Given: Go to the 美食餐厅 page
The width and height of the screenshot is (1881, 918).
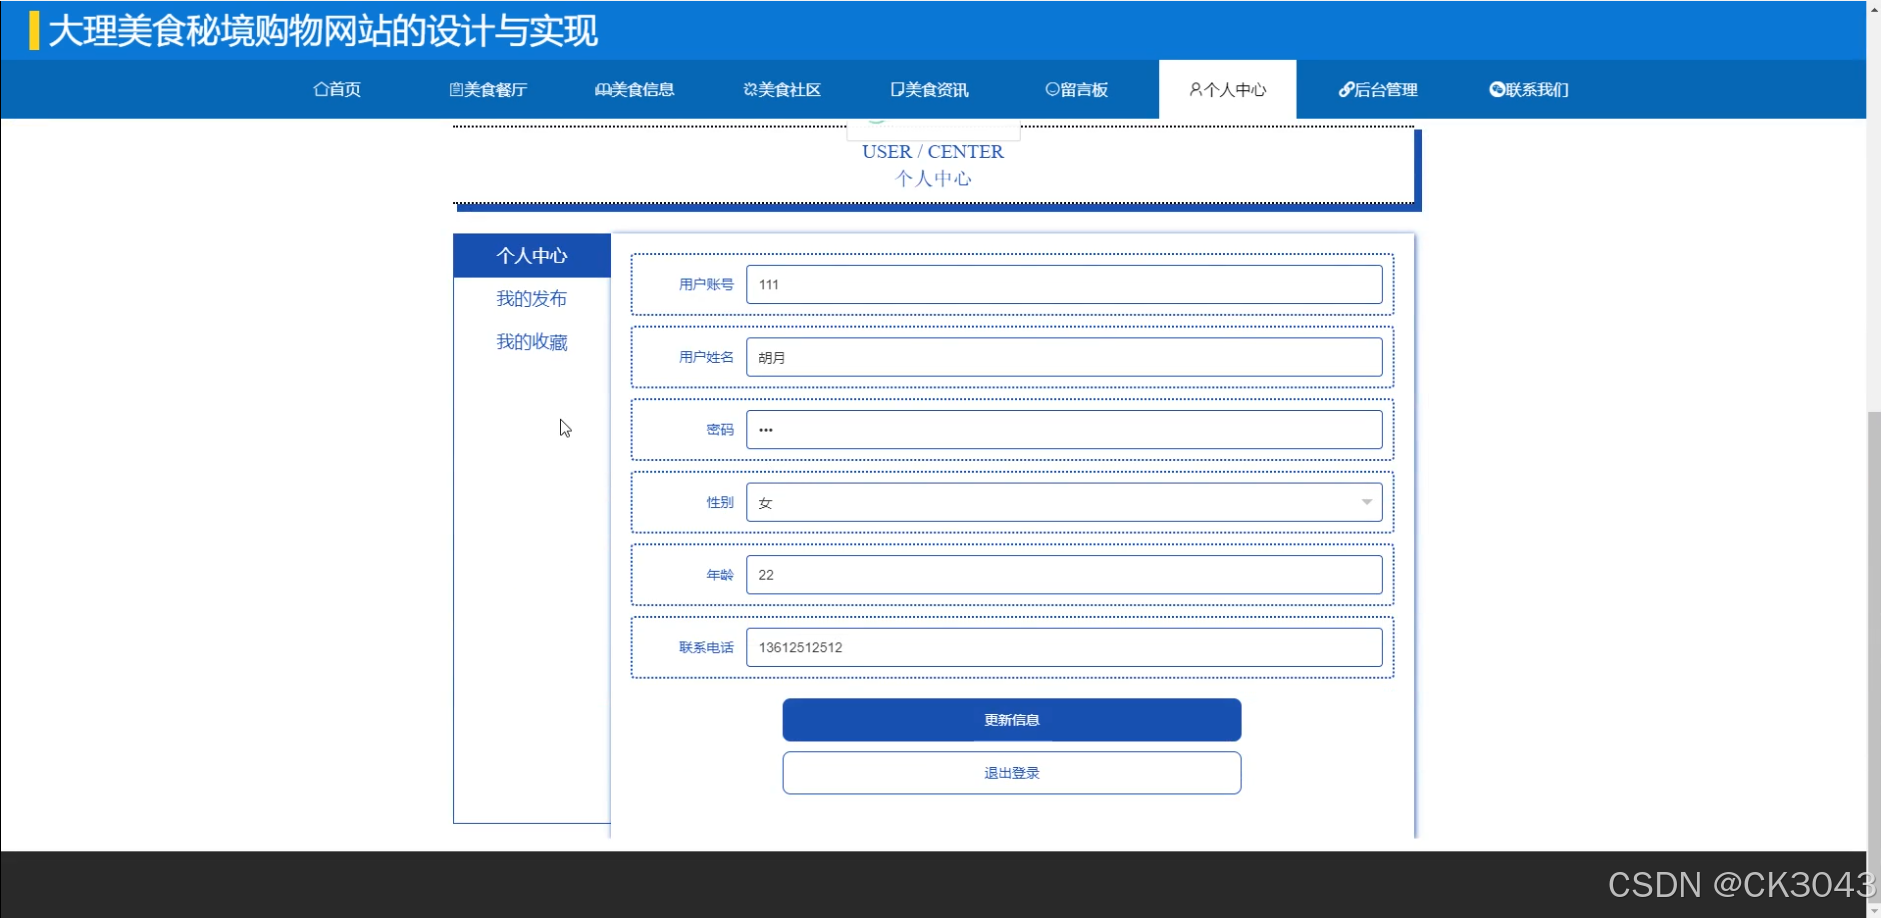Looking at the screenshot, I should pos(488,89).
